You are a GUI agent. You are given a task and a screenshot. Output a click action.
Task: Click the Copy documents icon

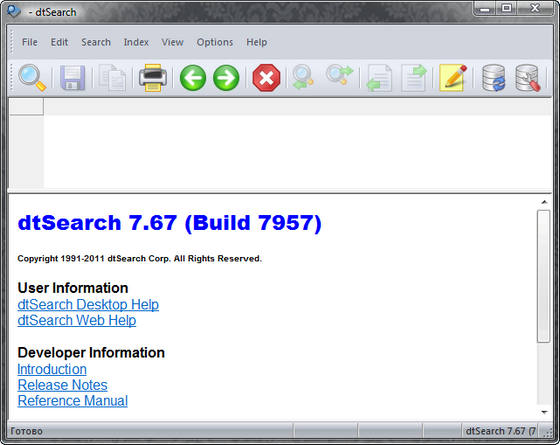coord(112,78)
